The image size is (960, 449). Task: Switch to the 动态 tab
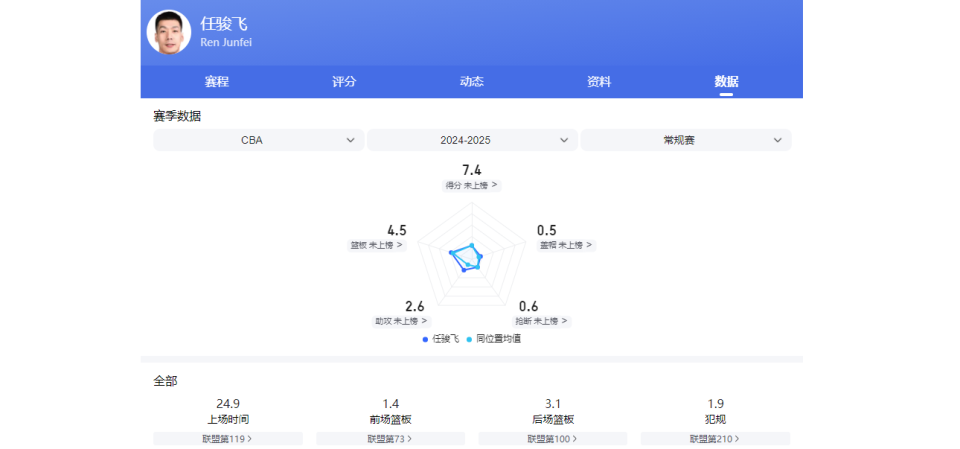pyautogui.click(x=471, y=81)
